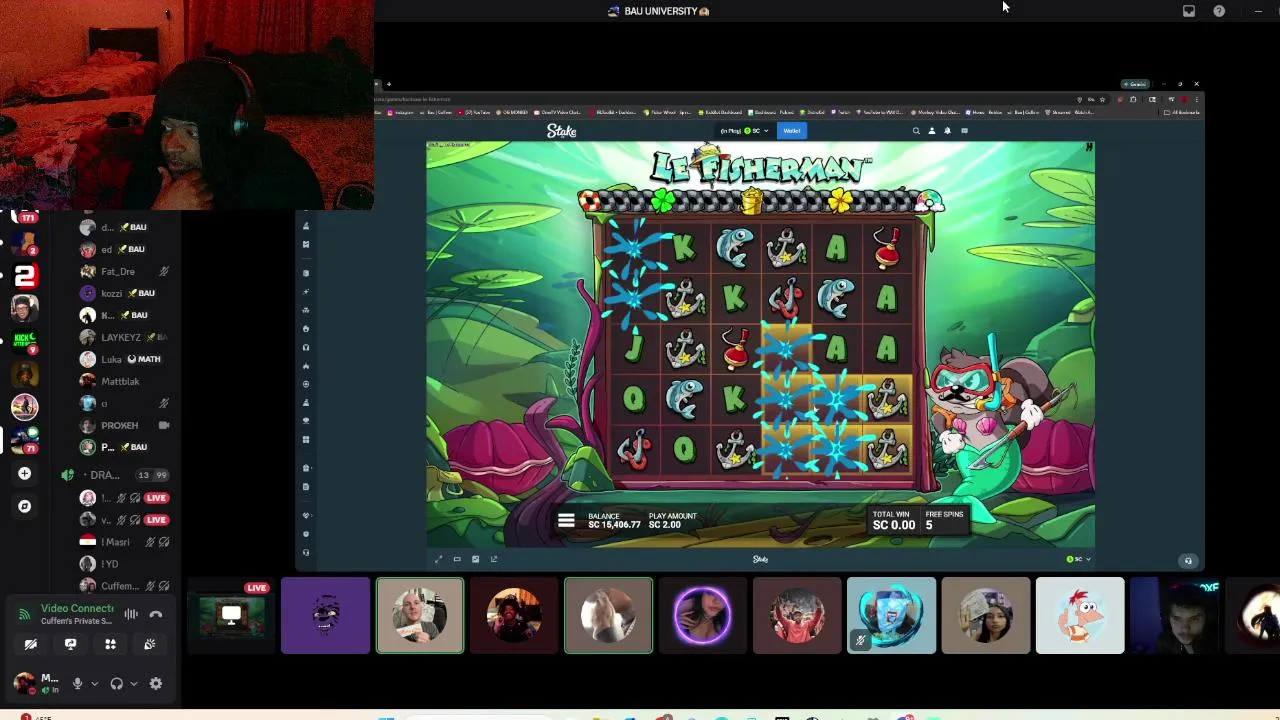Screen dimensions: 1280x720
Task: Select LAYKEYZ in the voice channel list
Action: [125, 337]
